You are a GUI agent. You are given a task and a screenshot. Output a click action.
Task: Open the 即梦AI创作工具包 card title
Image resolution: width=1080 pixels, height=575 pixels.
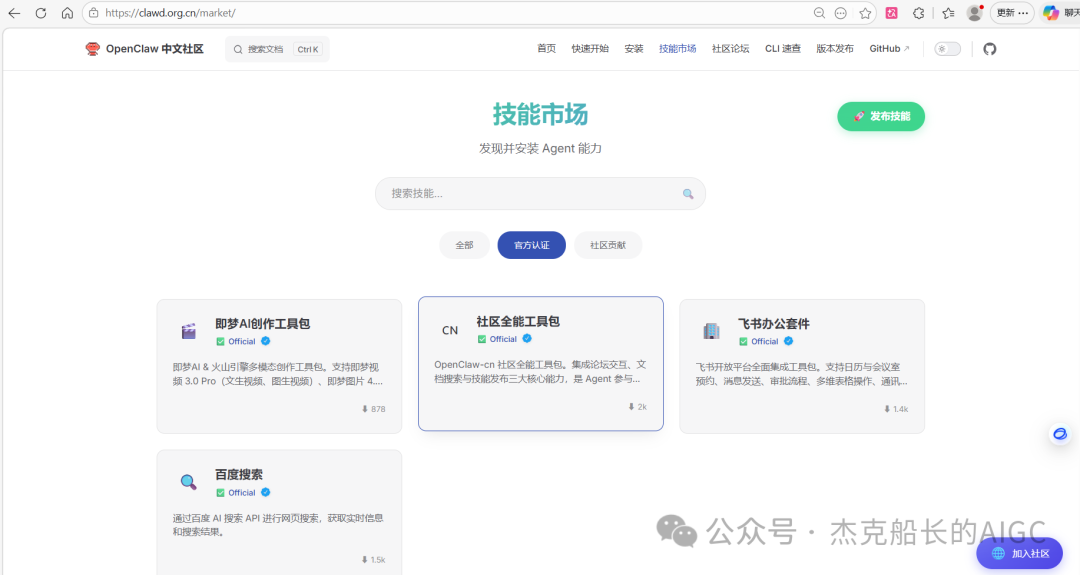(x=262, y=324)
